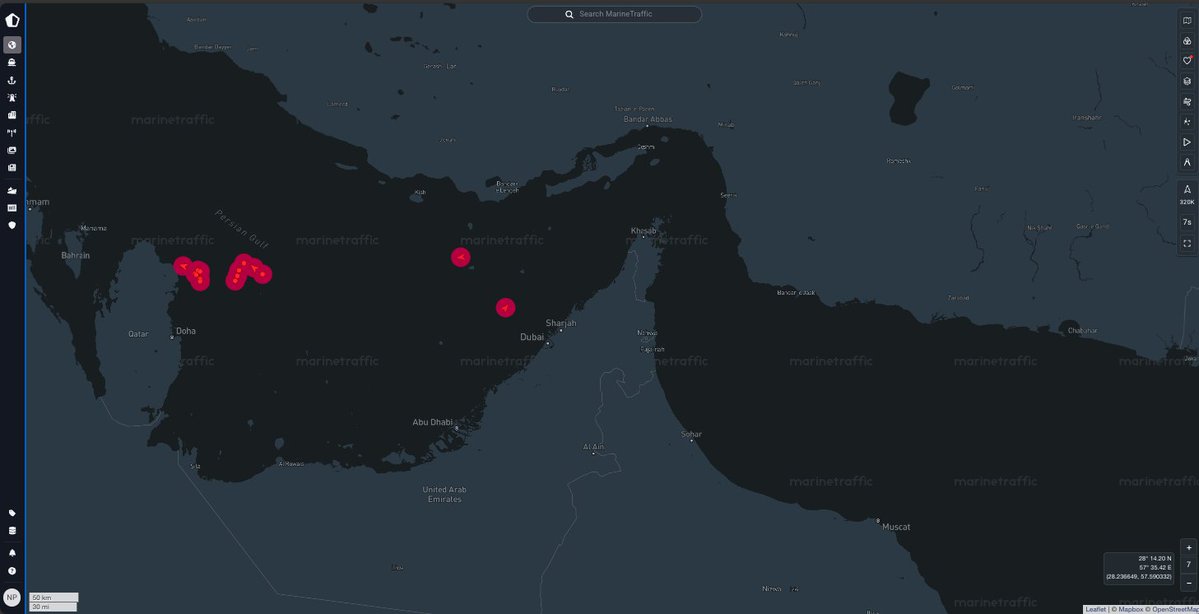Click the Bandar Abbas label
The width and height of the screenshot is (1199, 614).
coord(648,119)
